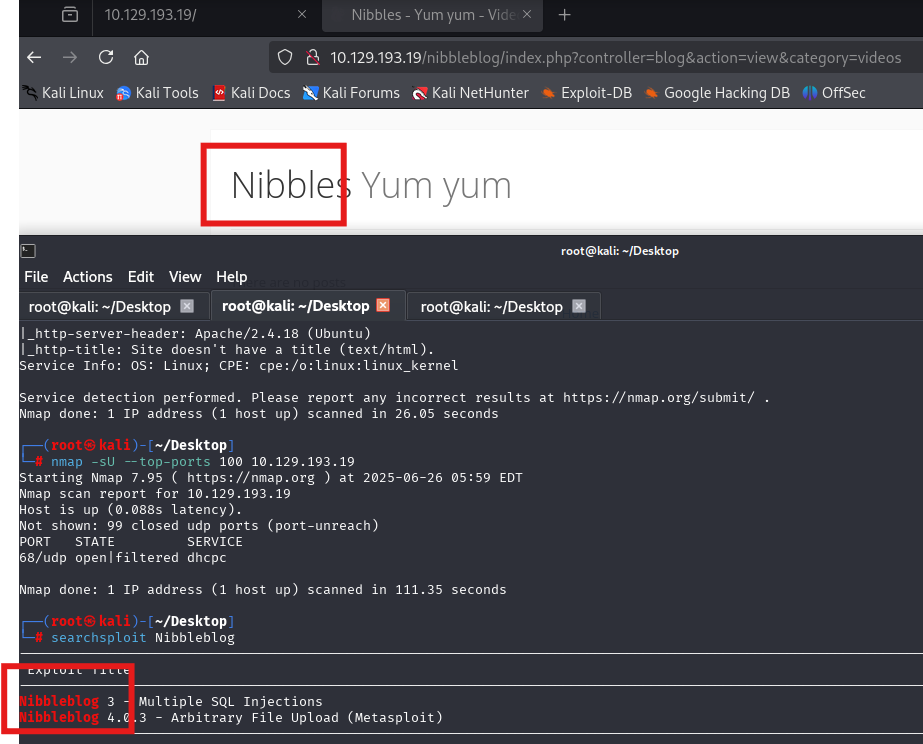
Task: Click the 'Starting Nmap 7.95' line
Action: [271, 478]
